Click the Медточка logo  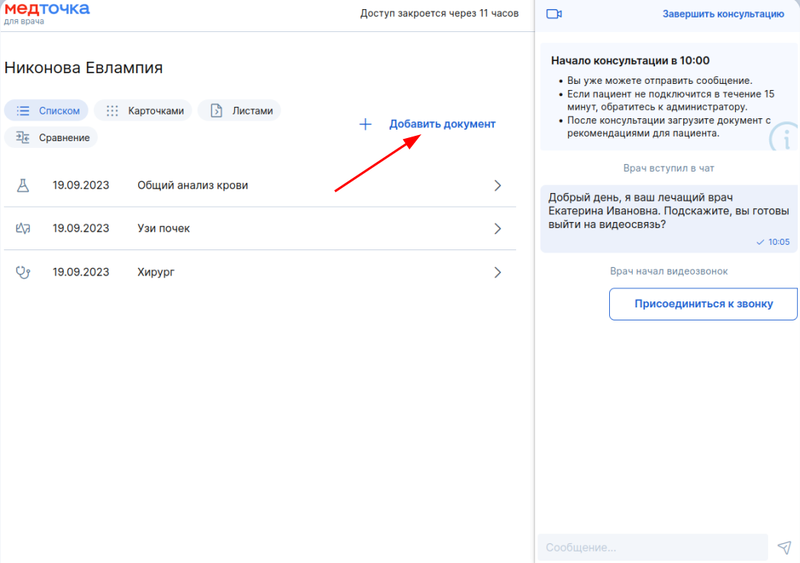tap(46, 13)
